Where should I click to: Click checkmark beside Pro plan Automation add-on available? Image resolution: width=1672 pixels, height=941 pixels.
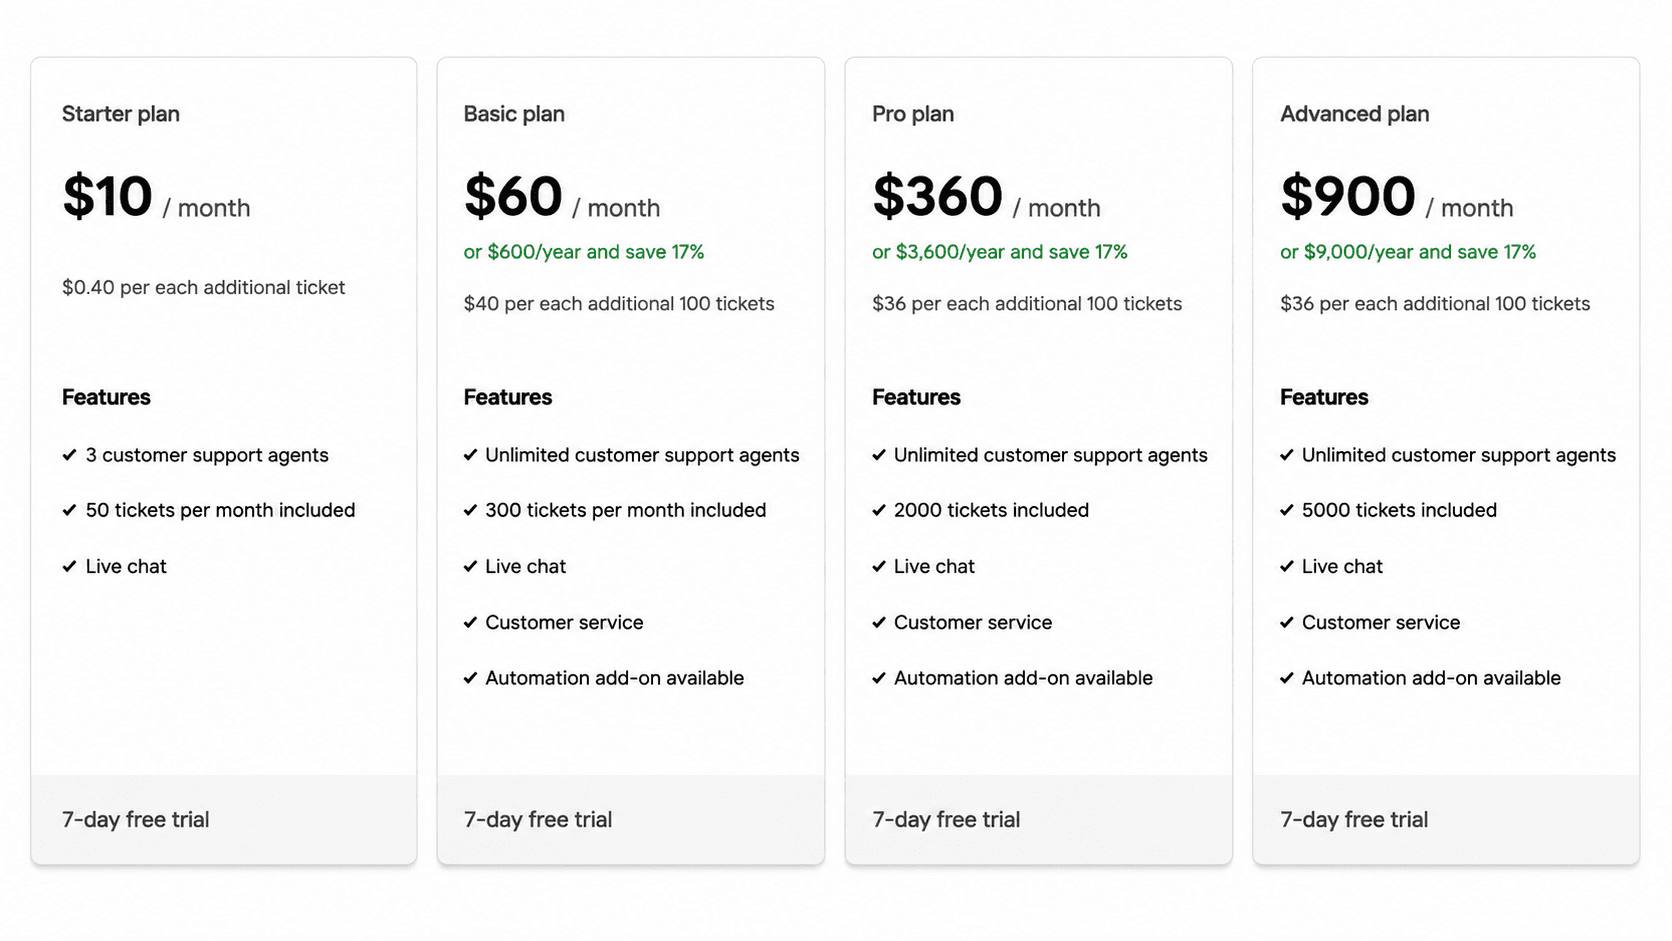[879, 678]
